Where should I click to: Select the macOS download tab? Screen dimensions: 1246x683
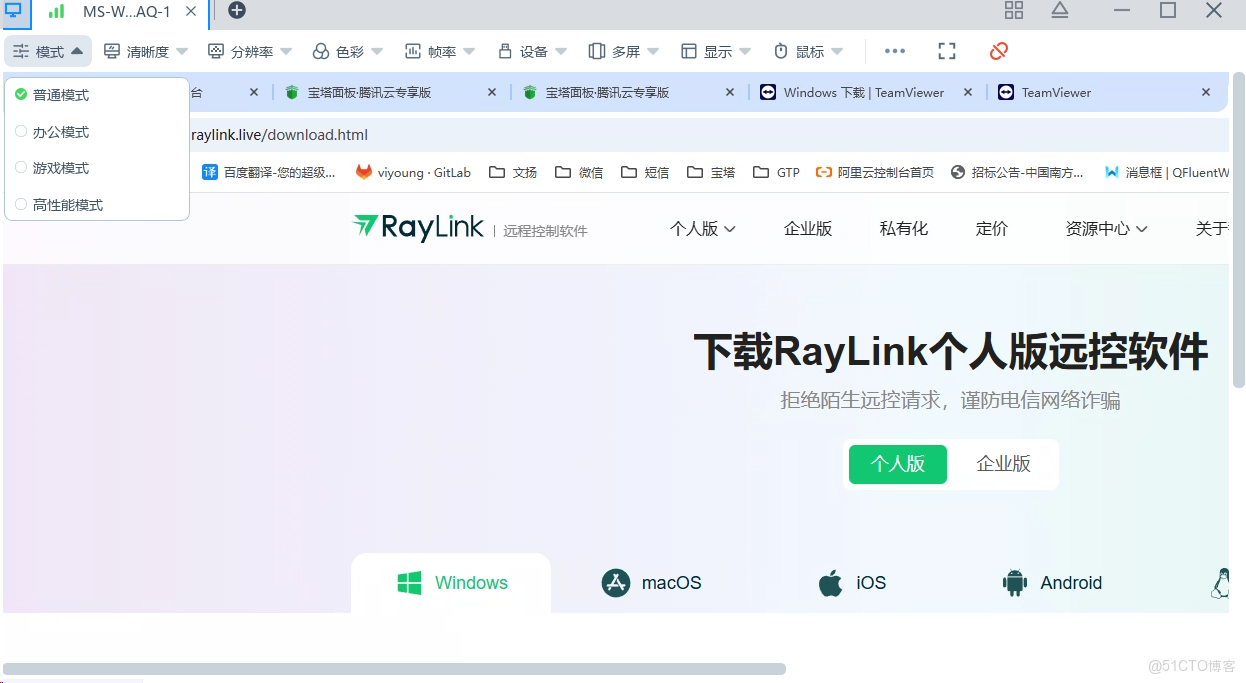point(652,583)
